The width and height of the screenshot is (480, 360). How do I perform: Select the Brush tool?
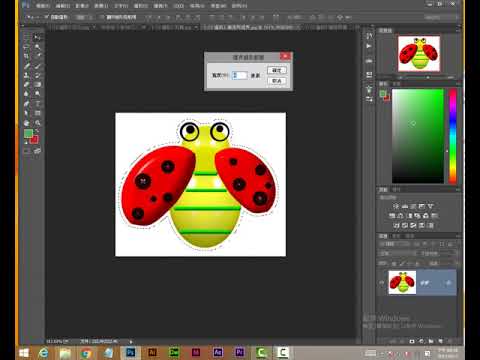pos(37,66)
